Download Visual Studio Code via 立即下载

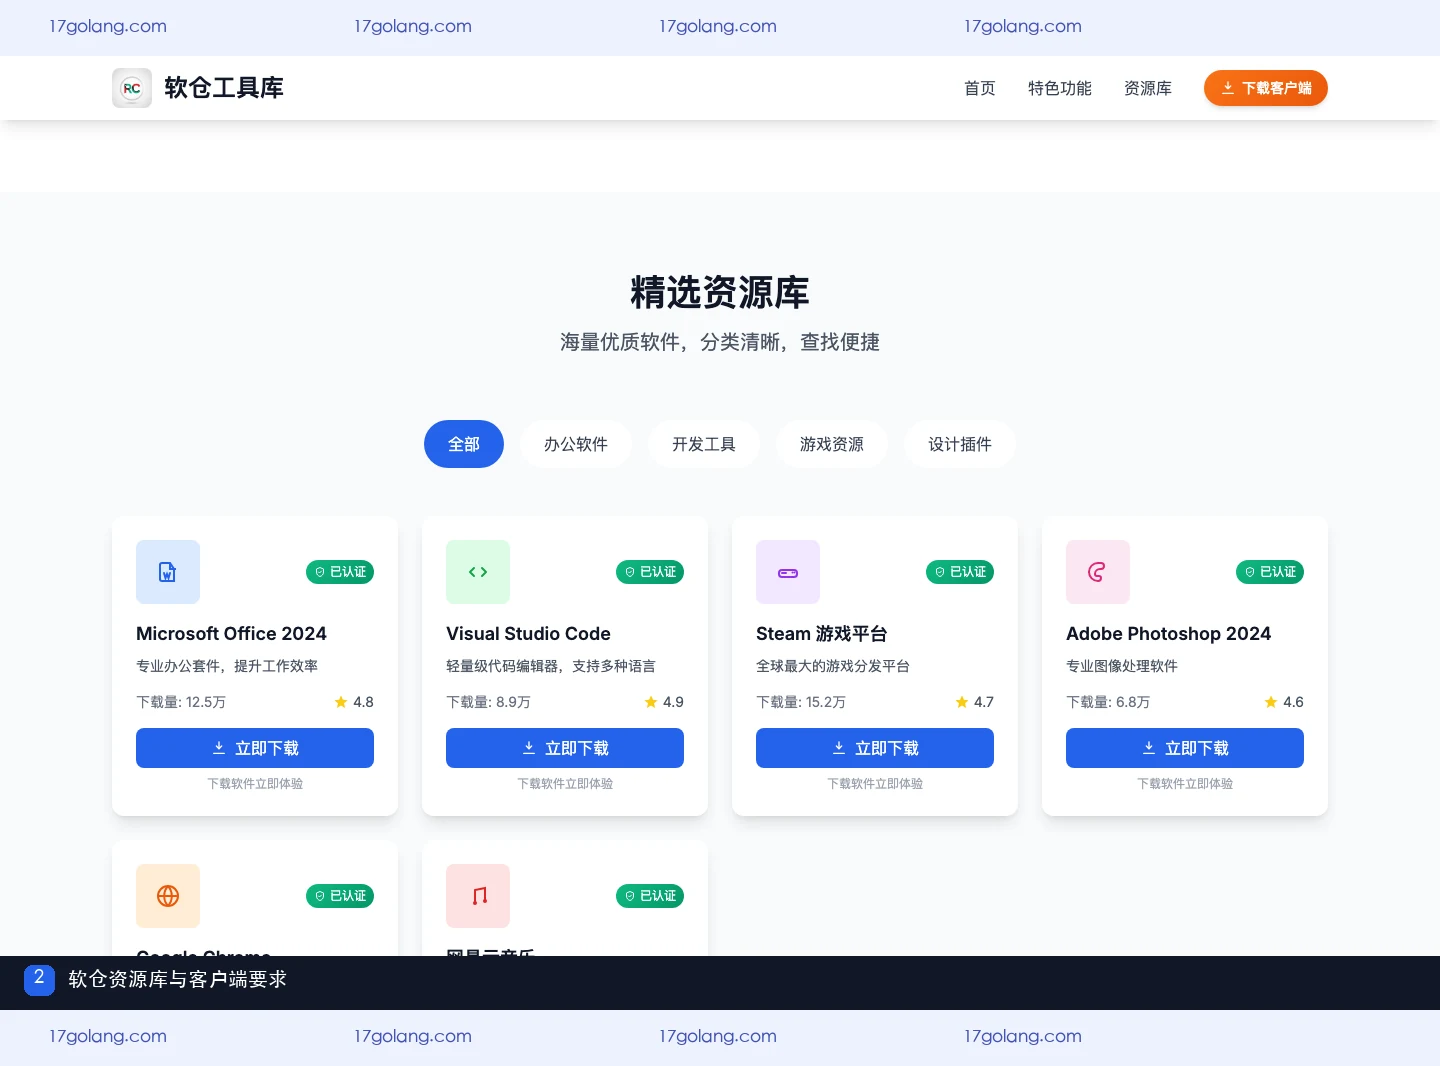(x=565, y=748)
